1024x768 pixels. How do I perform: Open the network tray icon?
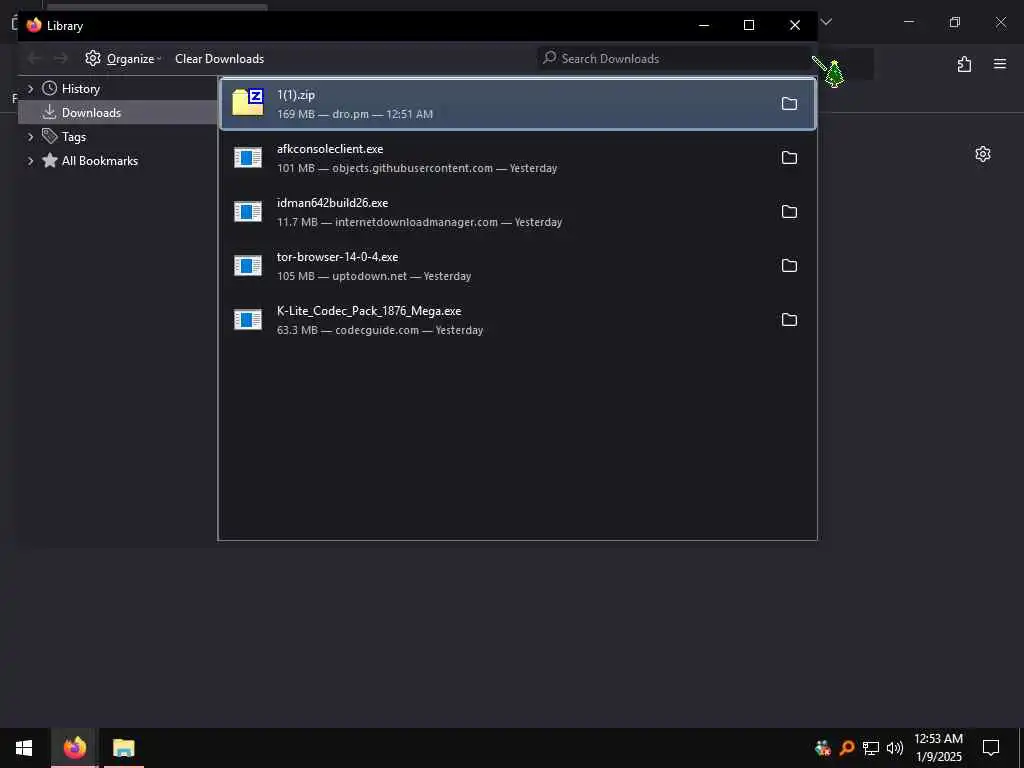click(x=871, y=748)
